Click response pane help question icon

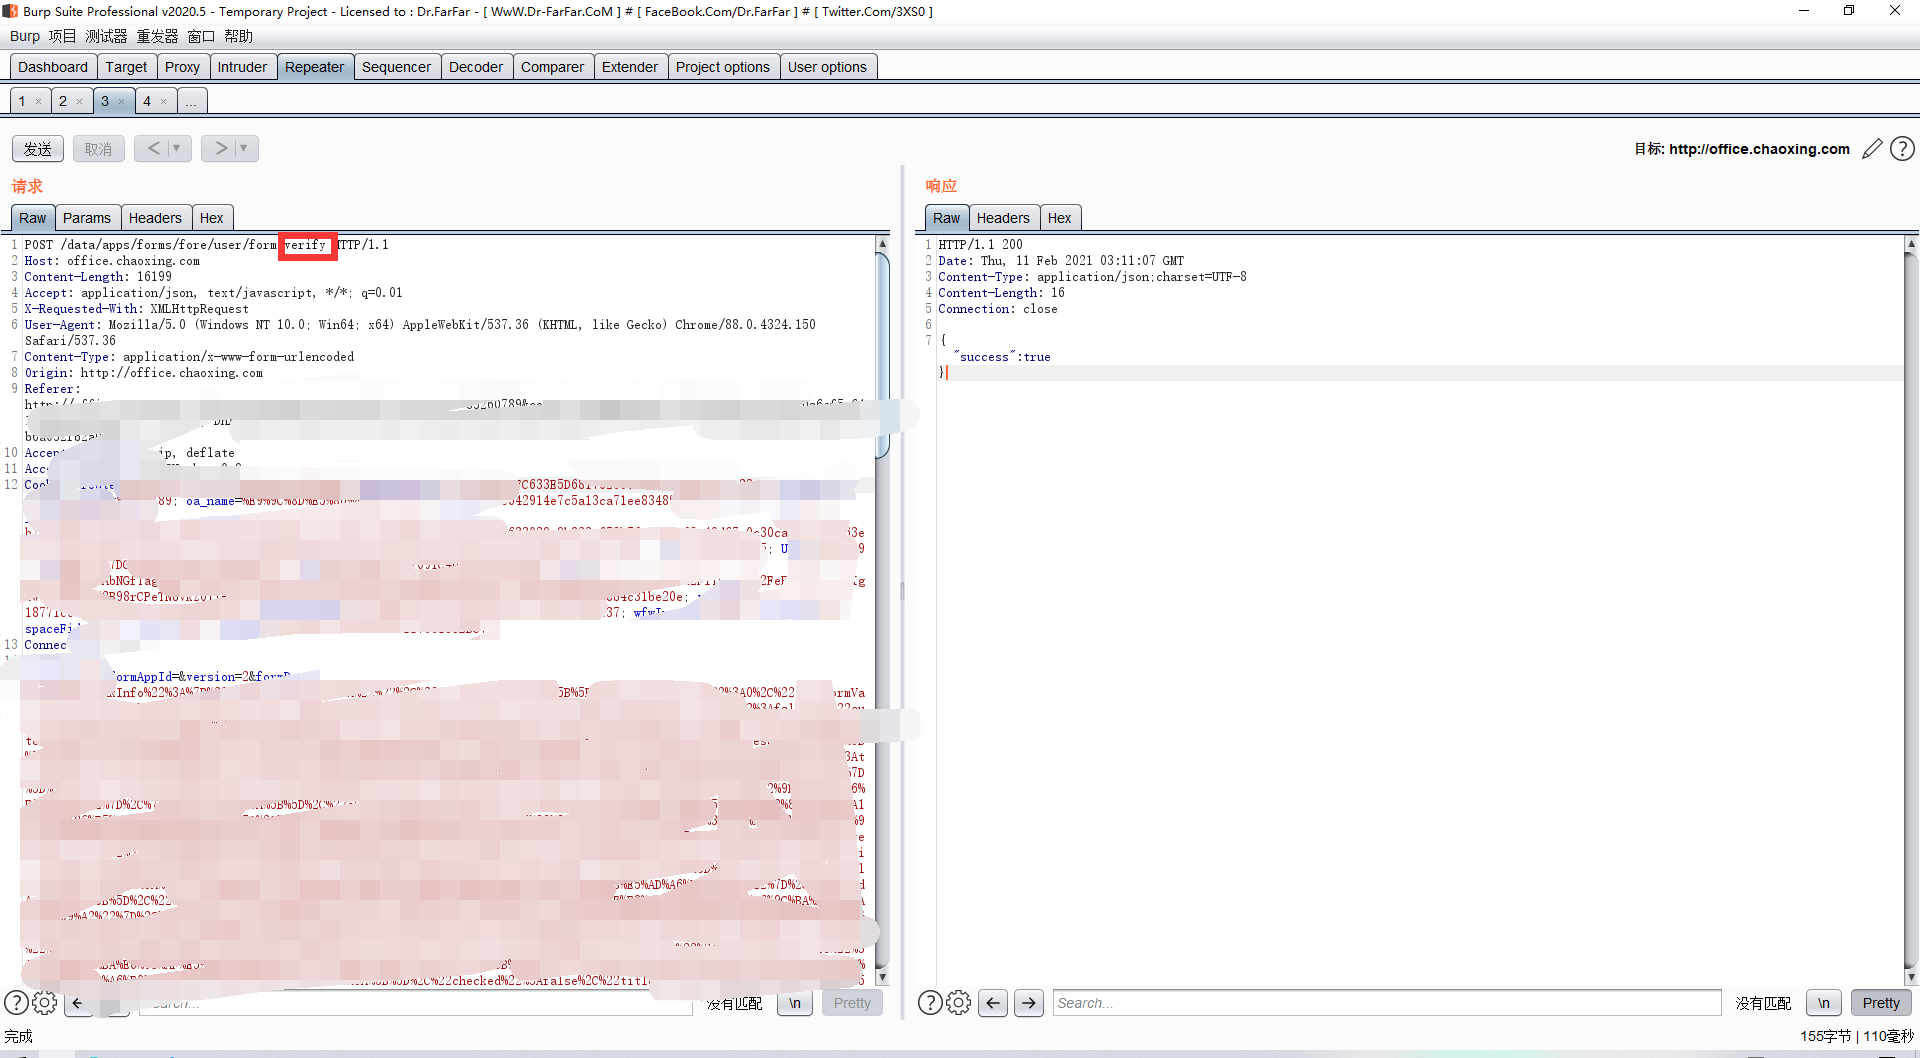click(929, 1002)
